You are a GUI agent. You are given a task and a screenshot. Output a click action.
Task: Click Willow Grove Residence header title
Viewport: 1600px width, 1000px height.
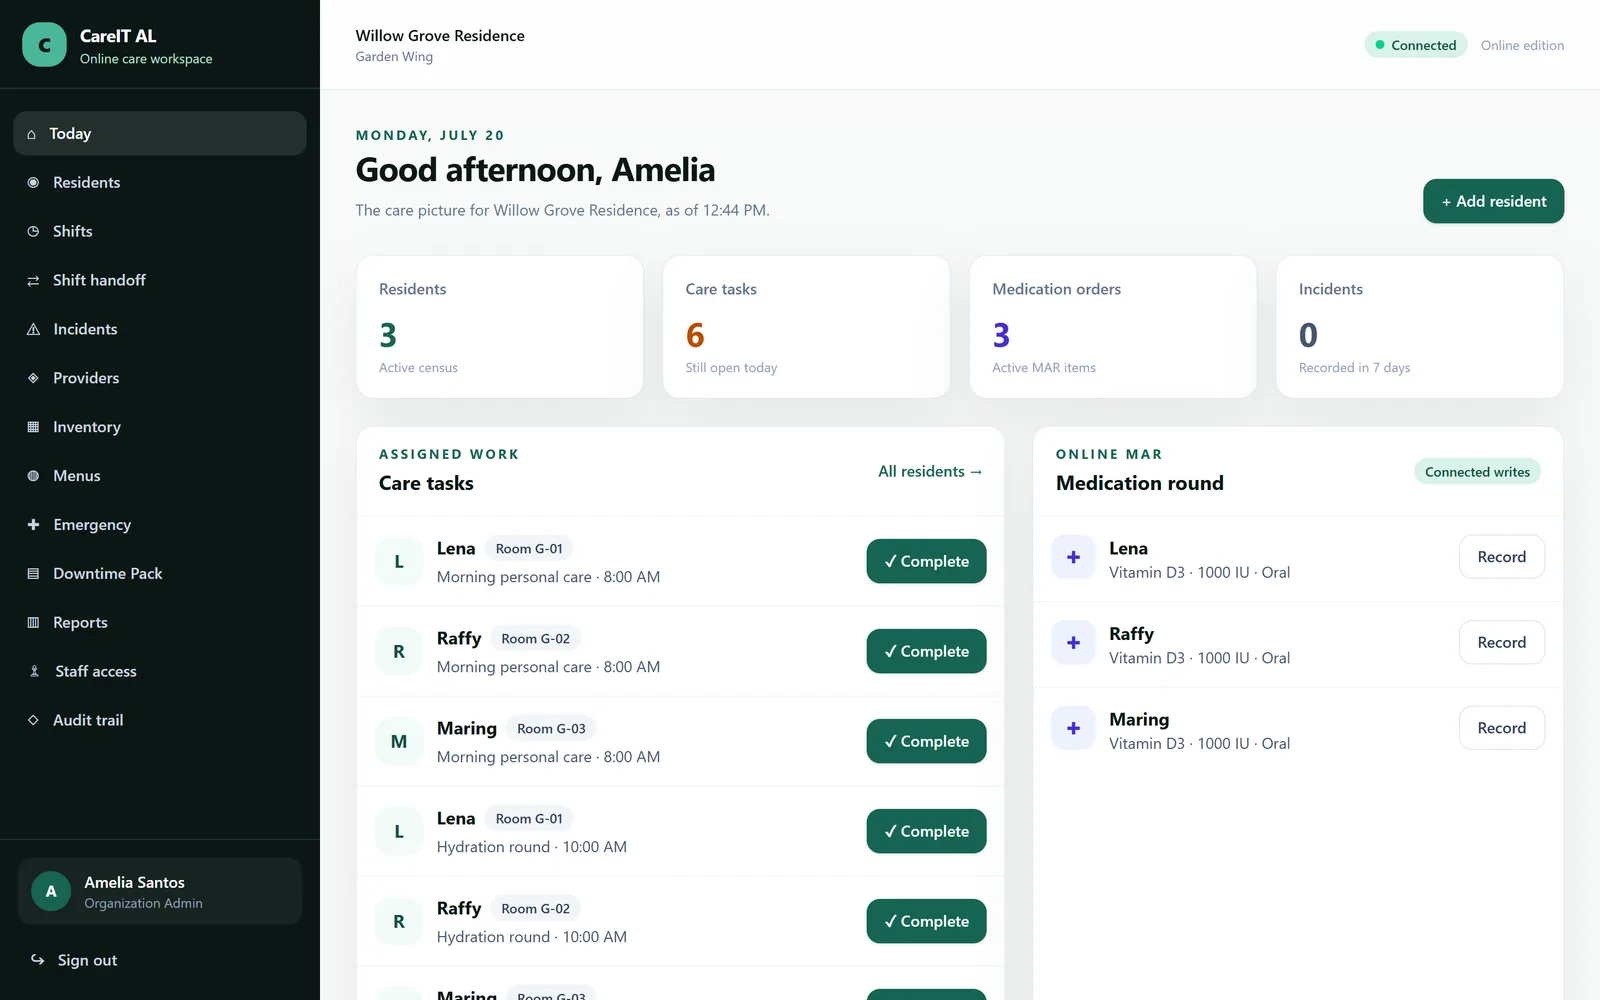[440, 36]
